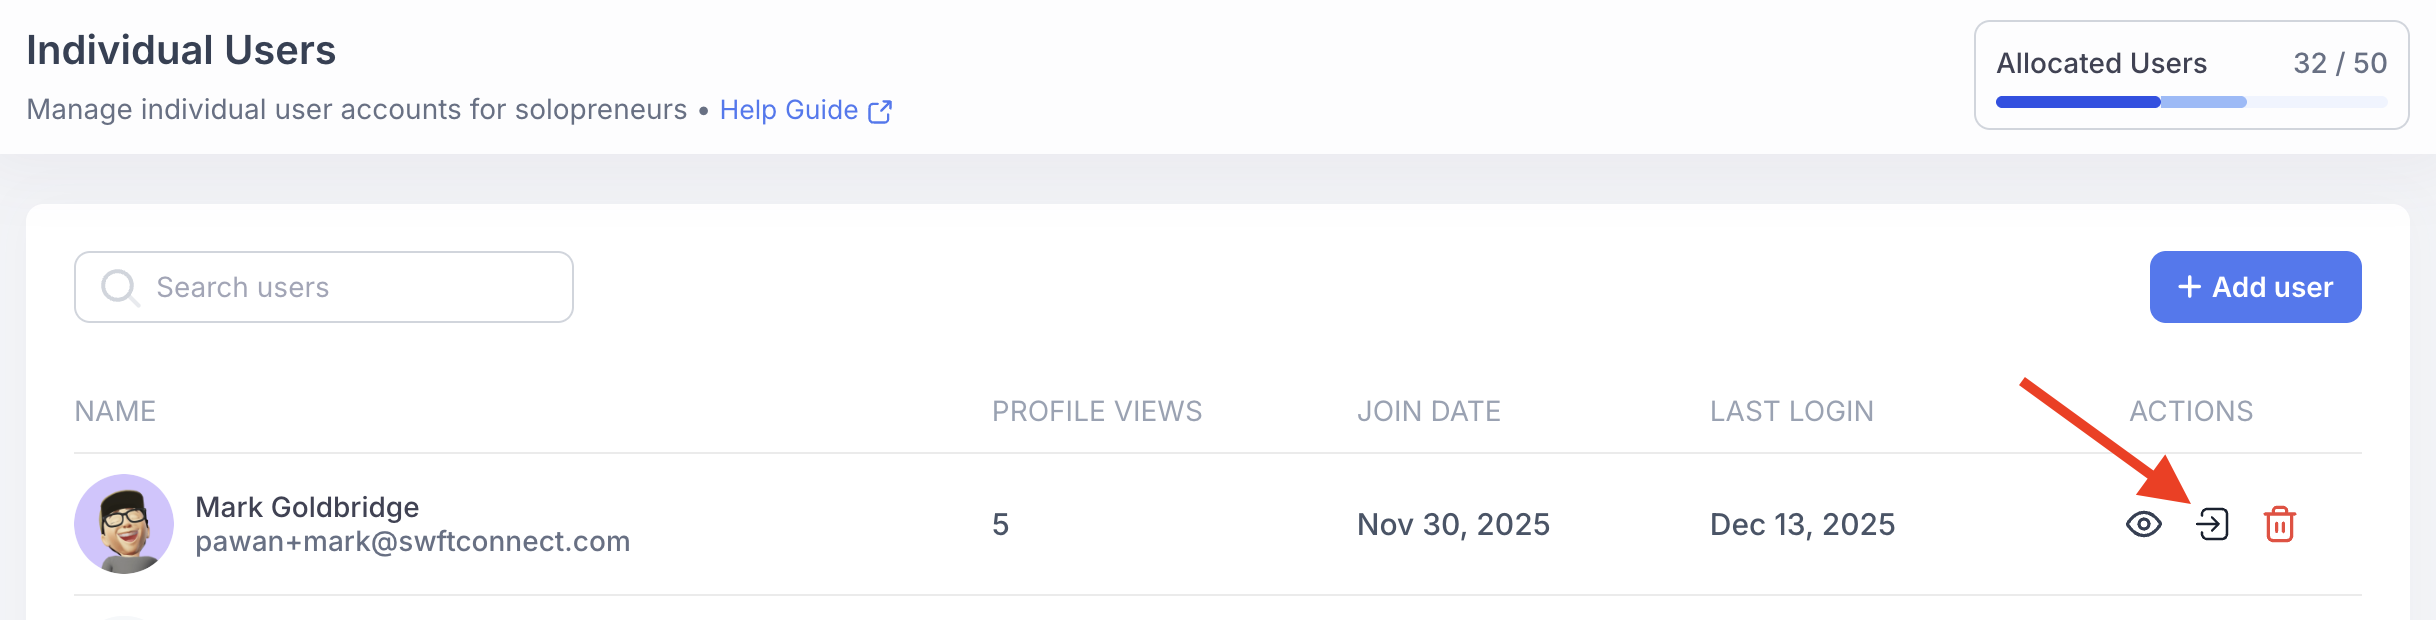Click Mark Goldbridge's avatar picture

[124, 524]
